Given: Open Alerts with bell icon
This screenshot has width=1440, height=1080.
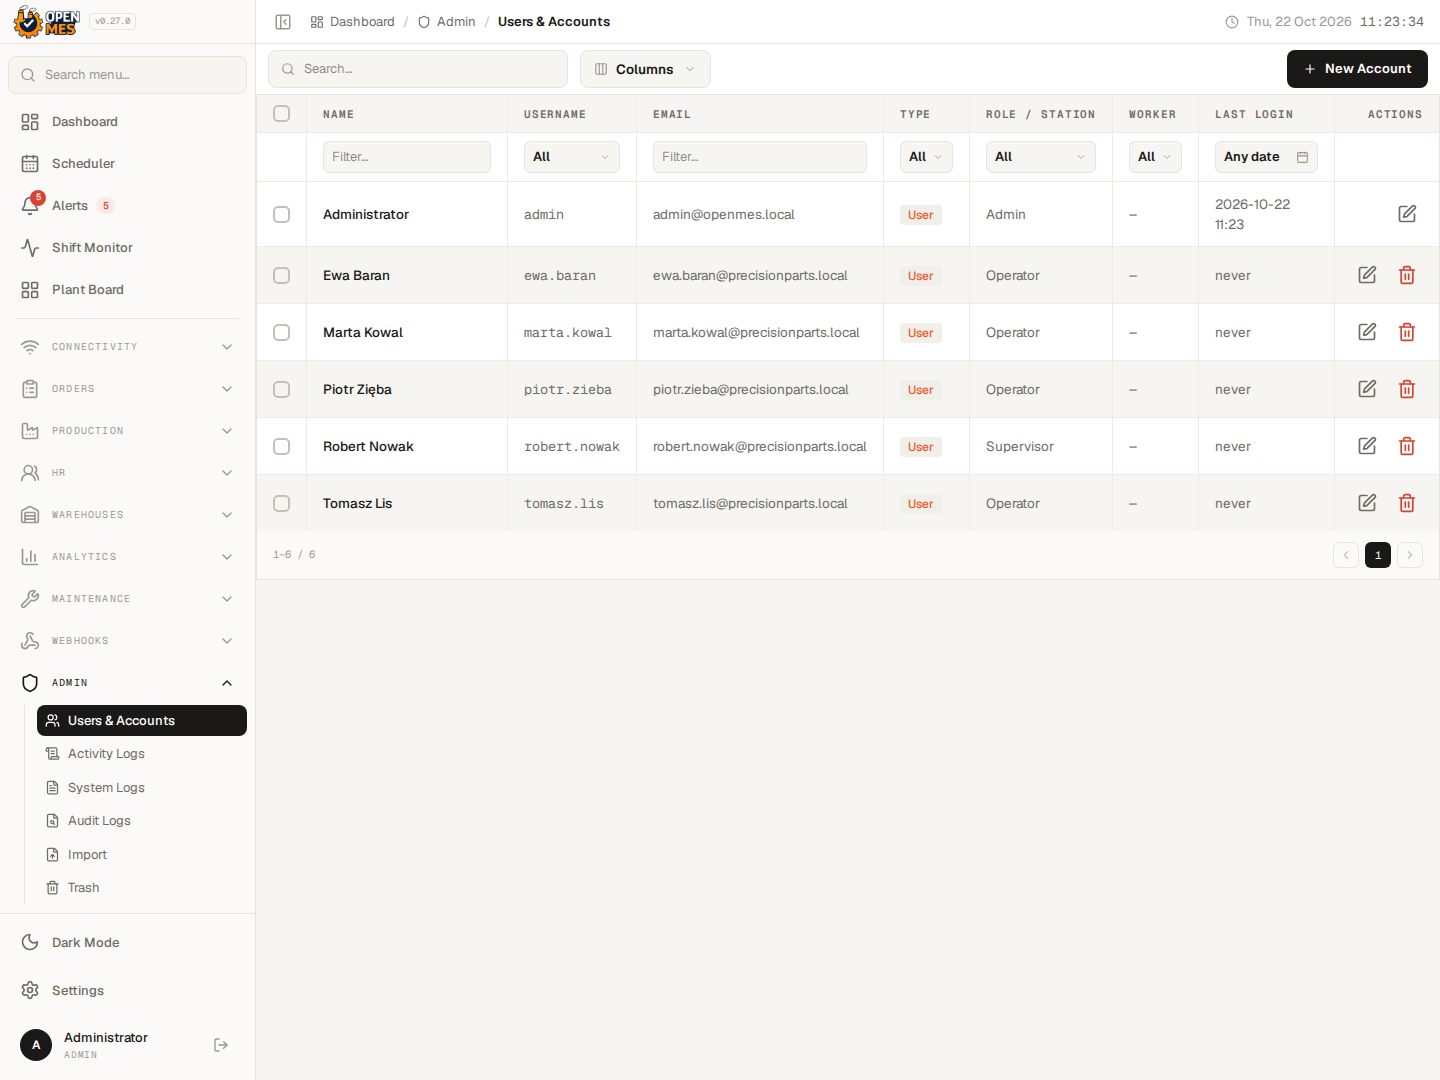Looking at the screenshot, I should pyautogui.click(x=127, y=205).
